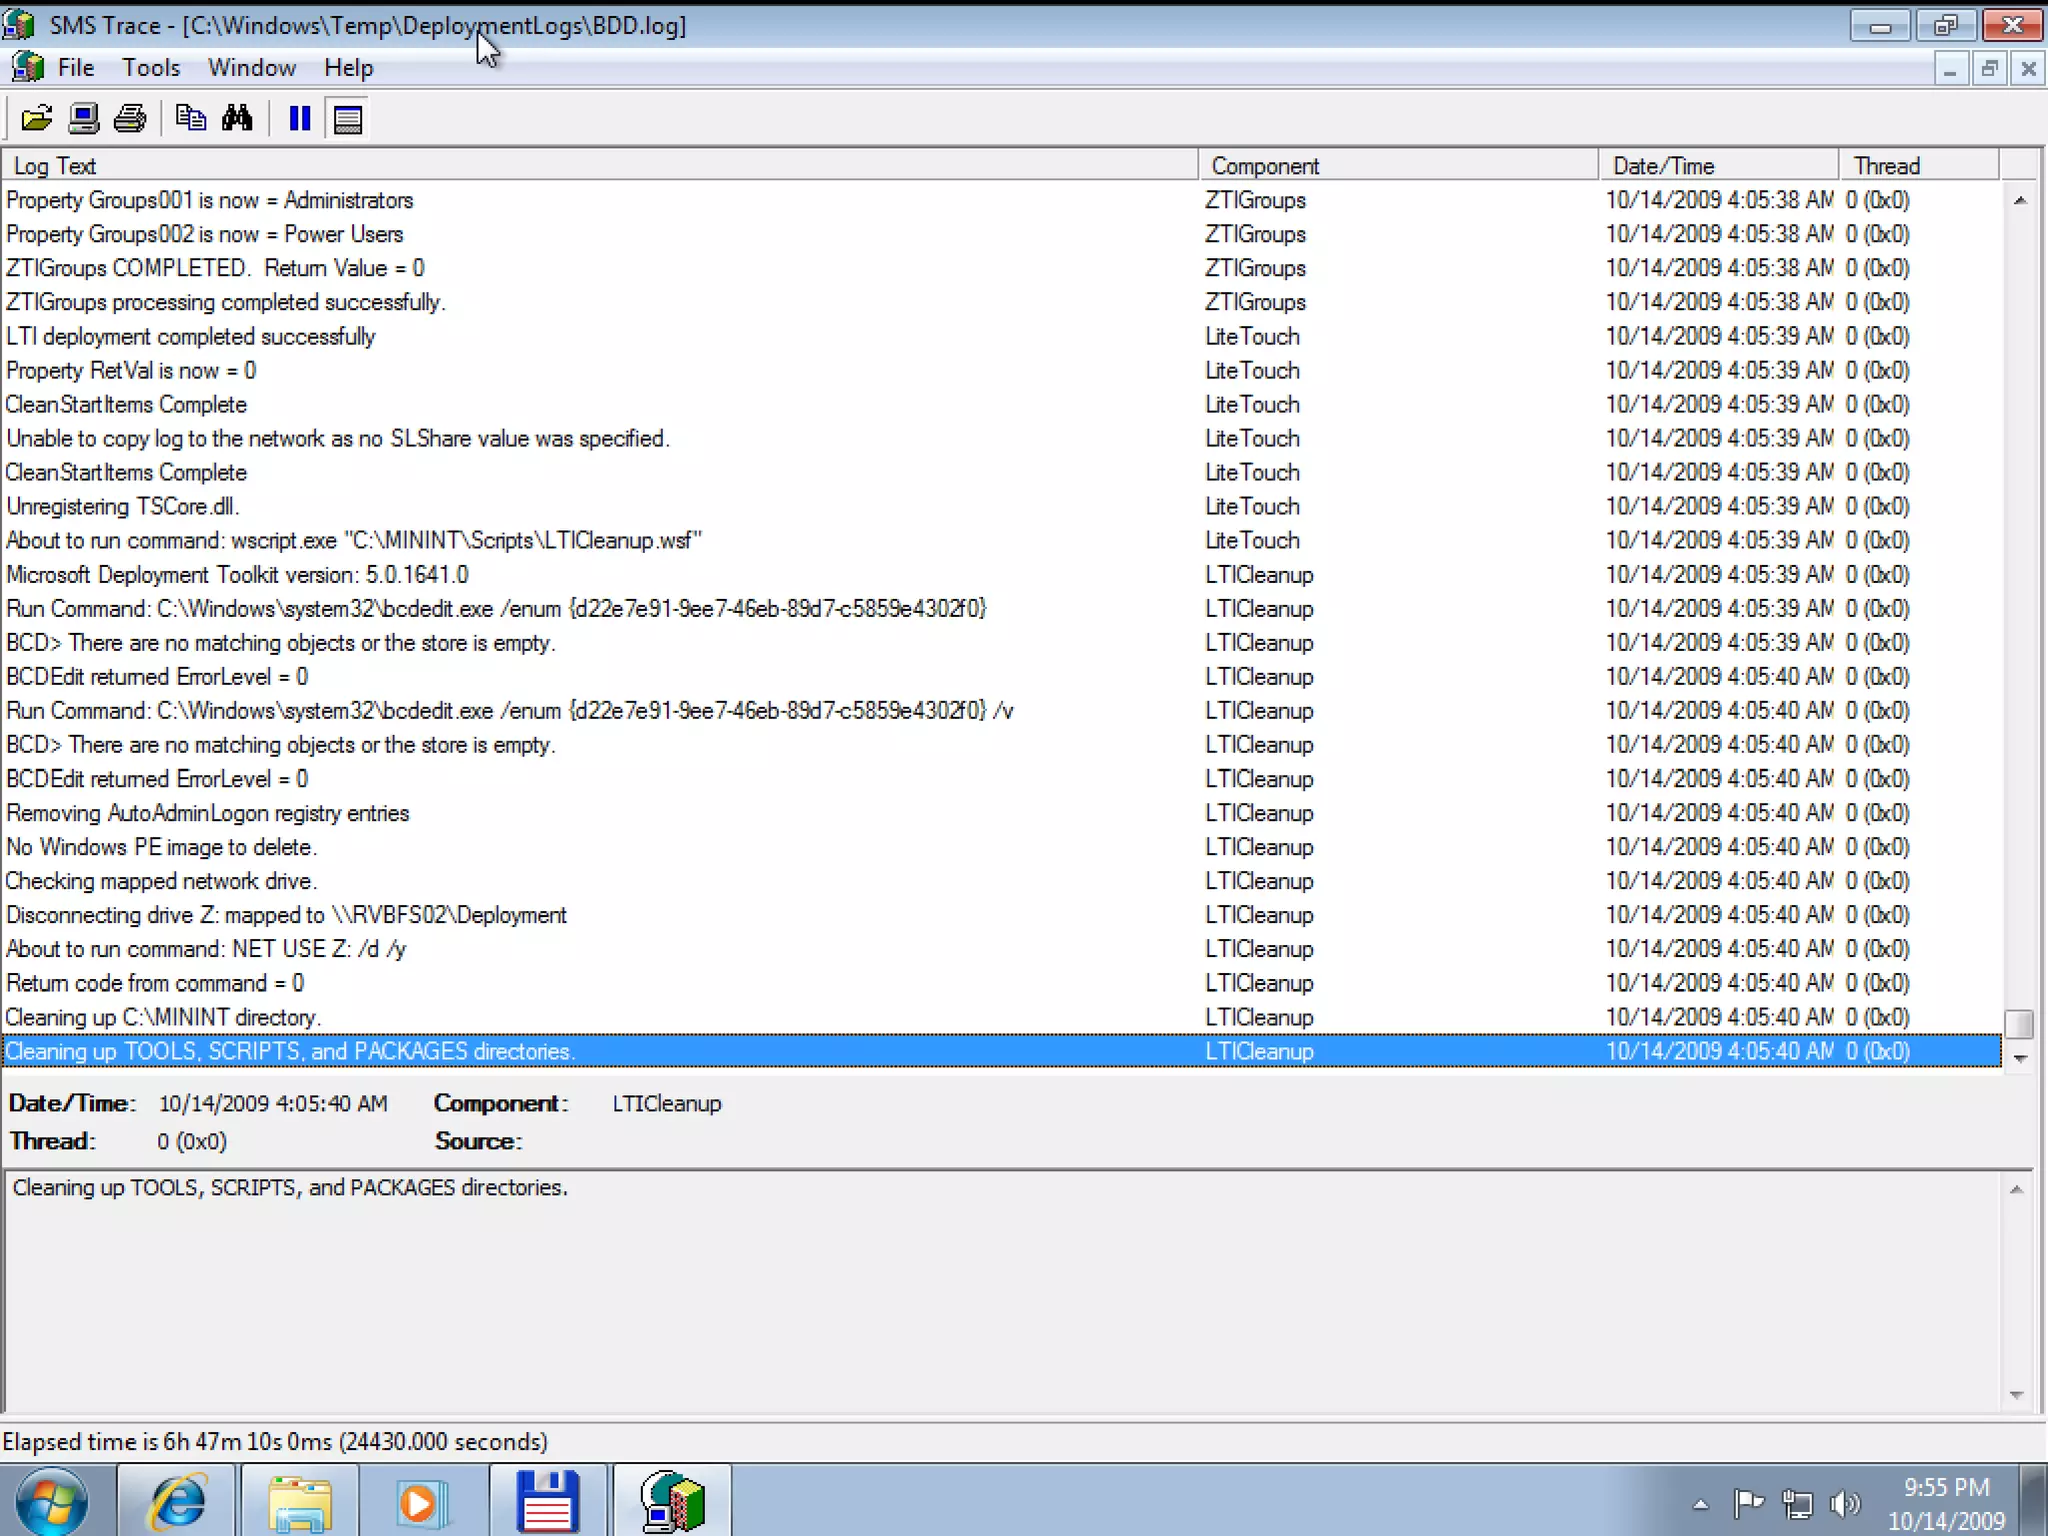Click the detail Date/Time value 10/14/2009 4:05:40 AM
Image resolution: width=2048 pixels, height=1536 pixels.
273,1103
